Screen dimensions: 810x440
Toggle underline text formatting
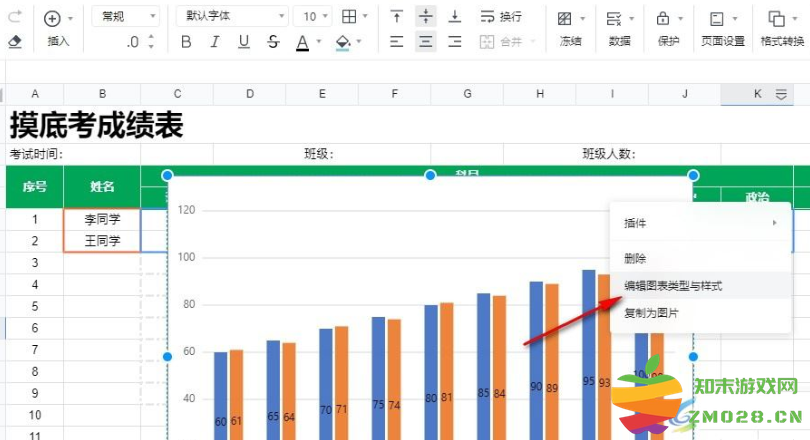tap(244, 42)
